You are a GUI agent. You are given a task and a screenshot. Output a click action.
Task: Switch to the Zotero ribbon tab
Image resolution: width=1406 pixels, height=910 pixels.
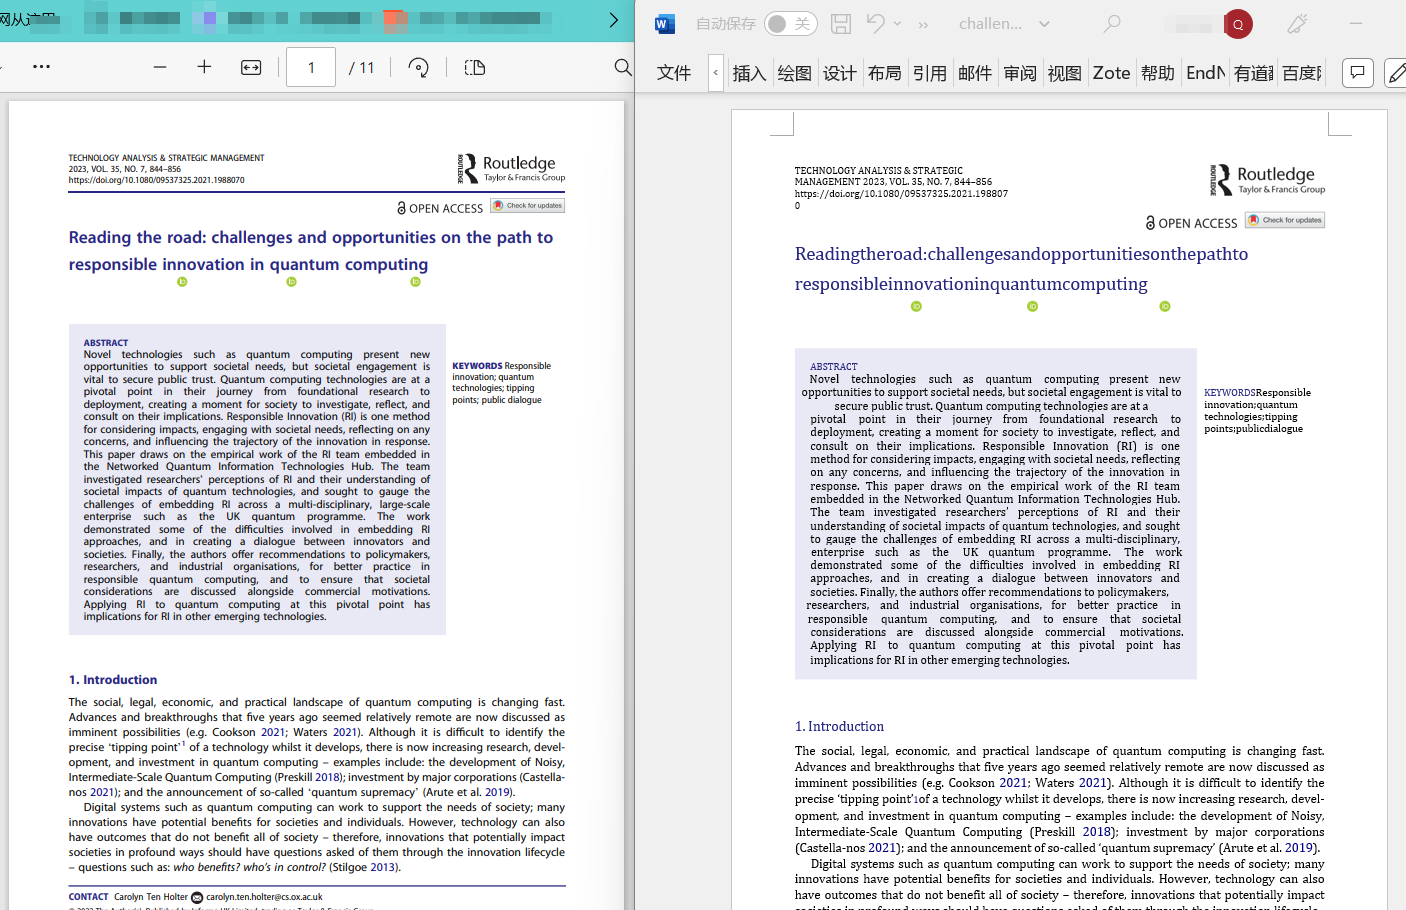pyautogui.click(x=1111, y=73)
